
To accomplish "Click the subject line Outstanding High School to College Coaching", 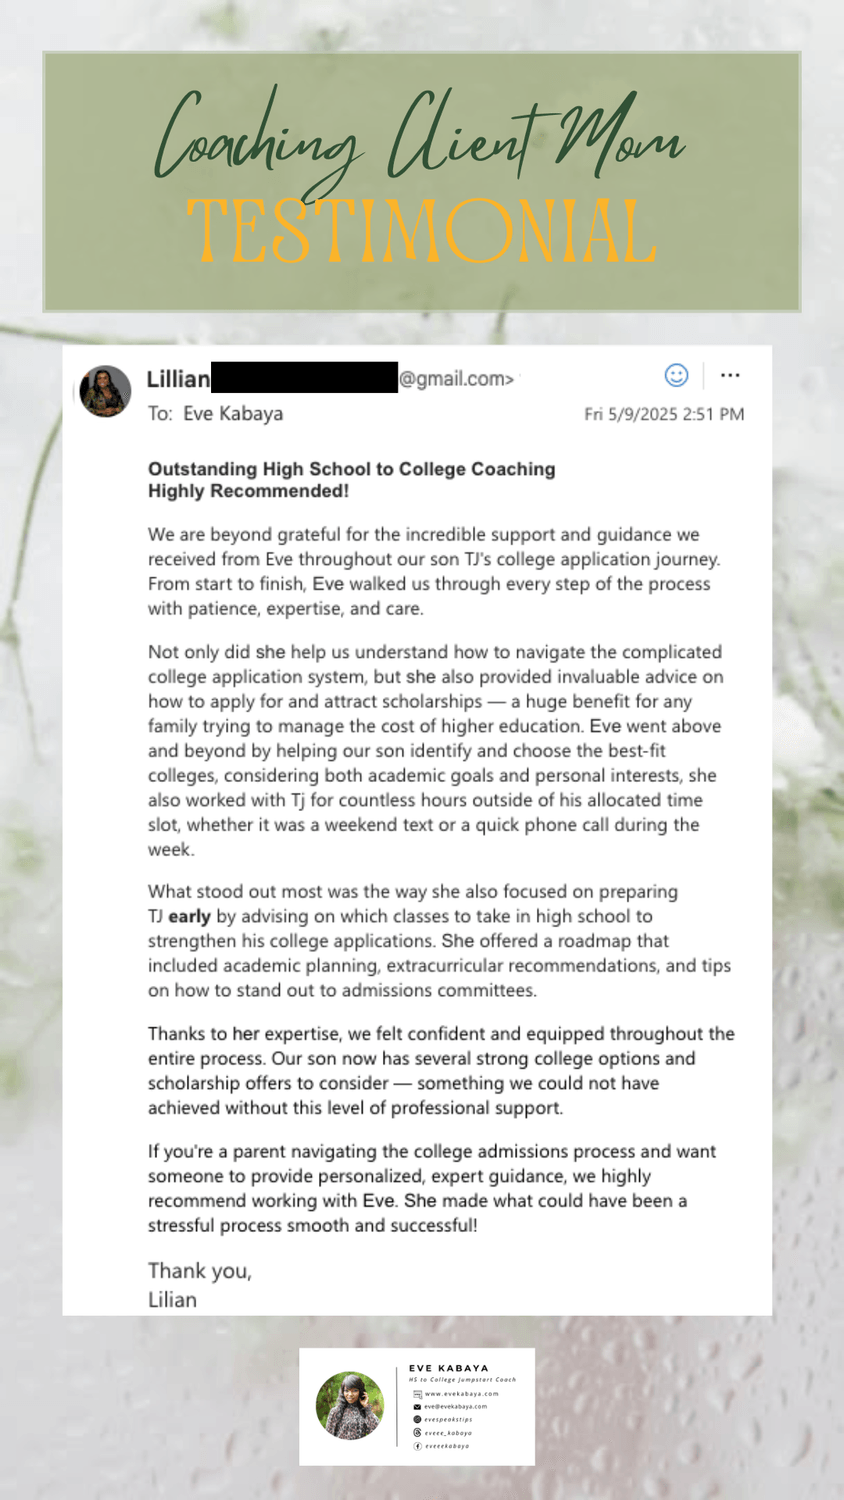I will tap(351, 469).
